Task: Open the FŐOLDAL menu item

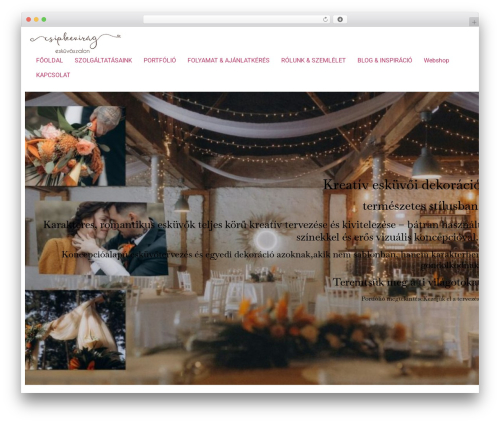Action: click(x=49, y=60)
